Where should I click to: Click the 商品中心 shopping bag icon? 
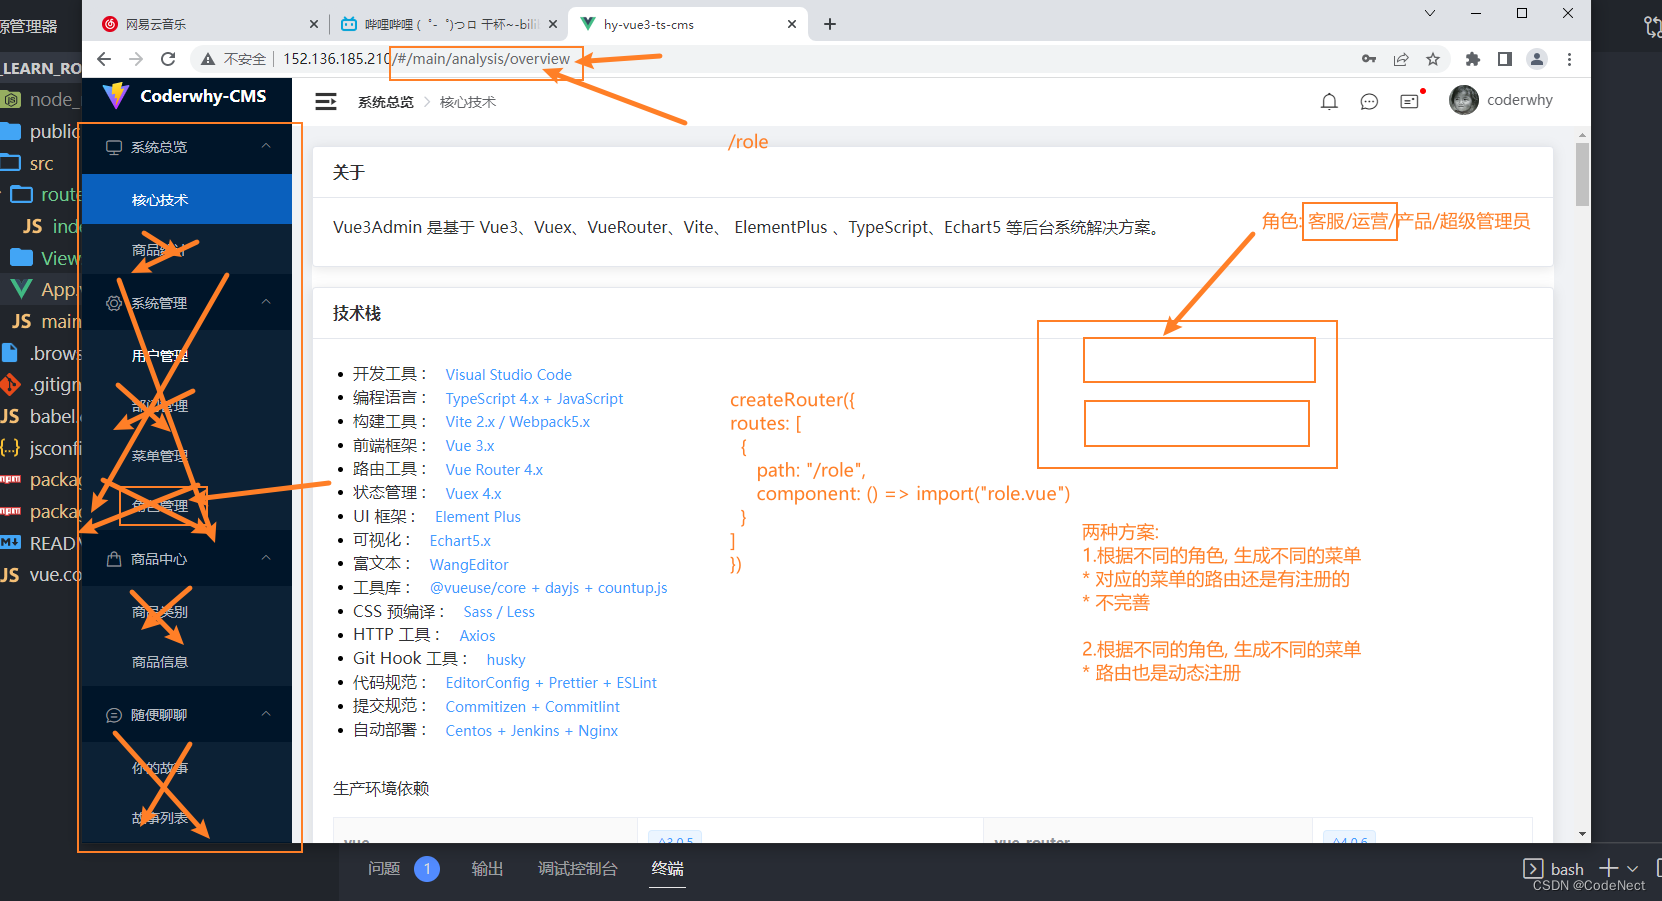click(113, 559)
